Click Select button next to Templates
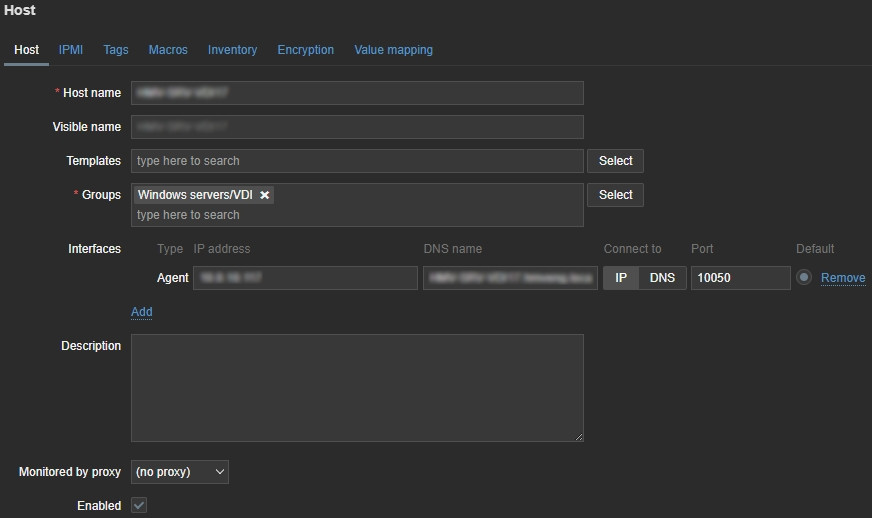The image size is (872, 518). click(x=615, y=161)
